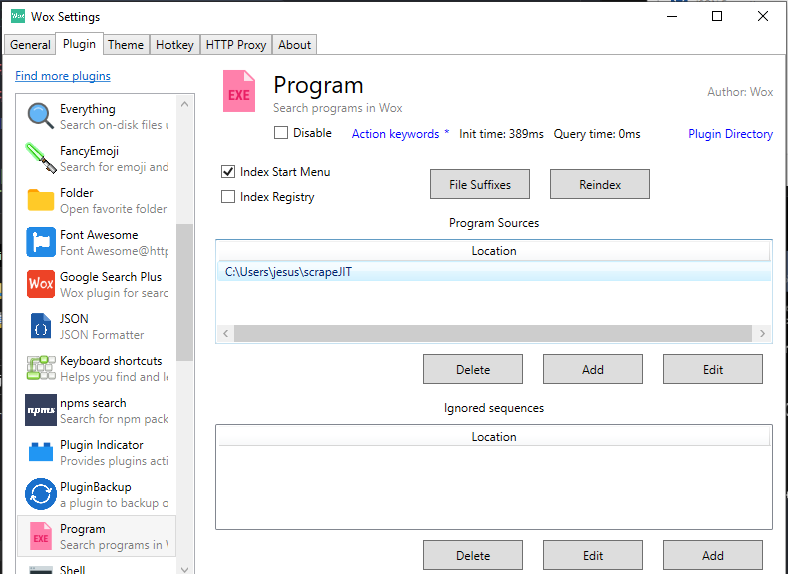Select the Keyboard shortcuts plugin icon
Image resolution: width=788 pixels, height=574 pixels.
tap(41, 367)
